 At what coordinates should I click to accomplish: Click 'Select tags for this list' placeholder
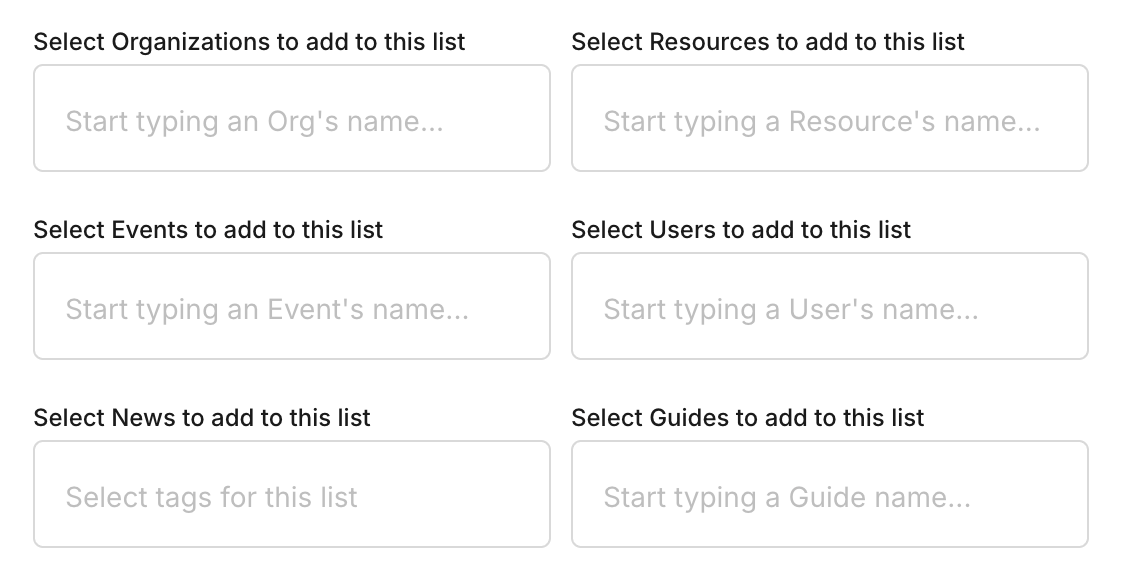coord(212,497)
